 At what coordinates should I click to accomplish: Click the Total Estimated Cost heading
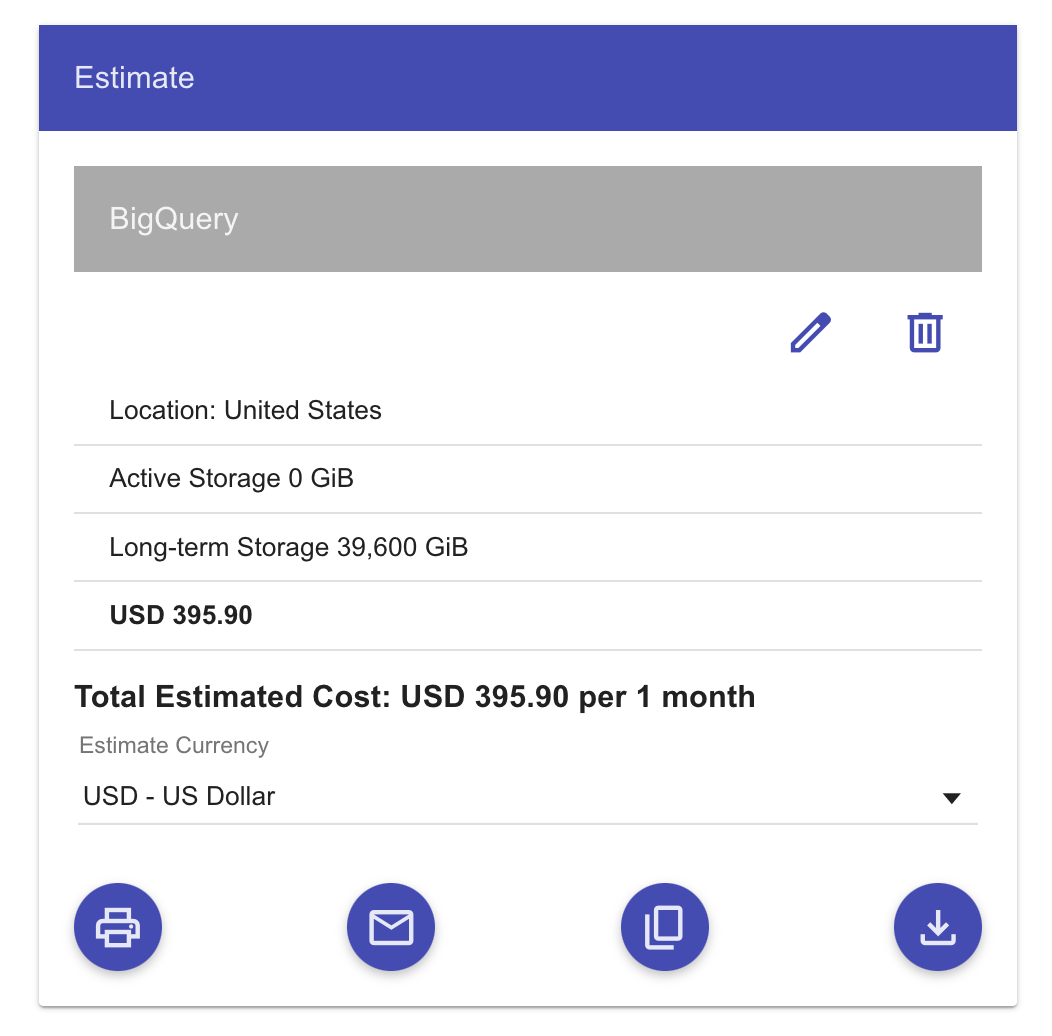(x=233, y=696)
